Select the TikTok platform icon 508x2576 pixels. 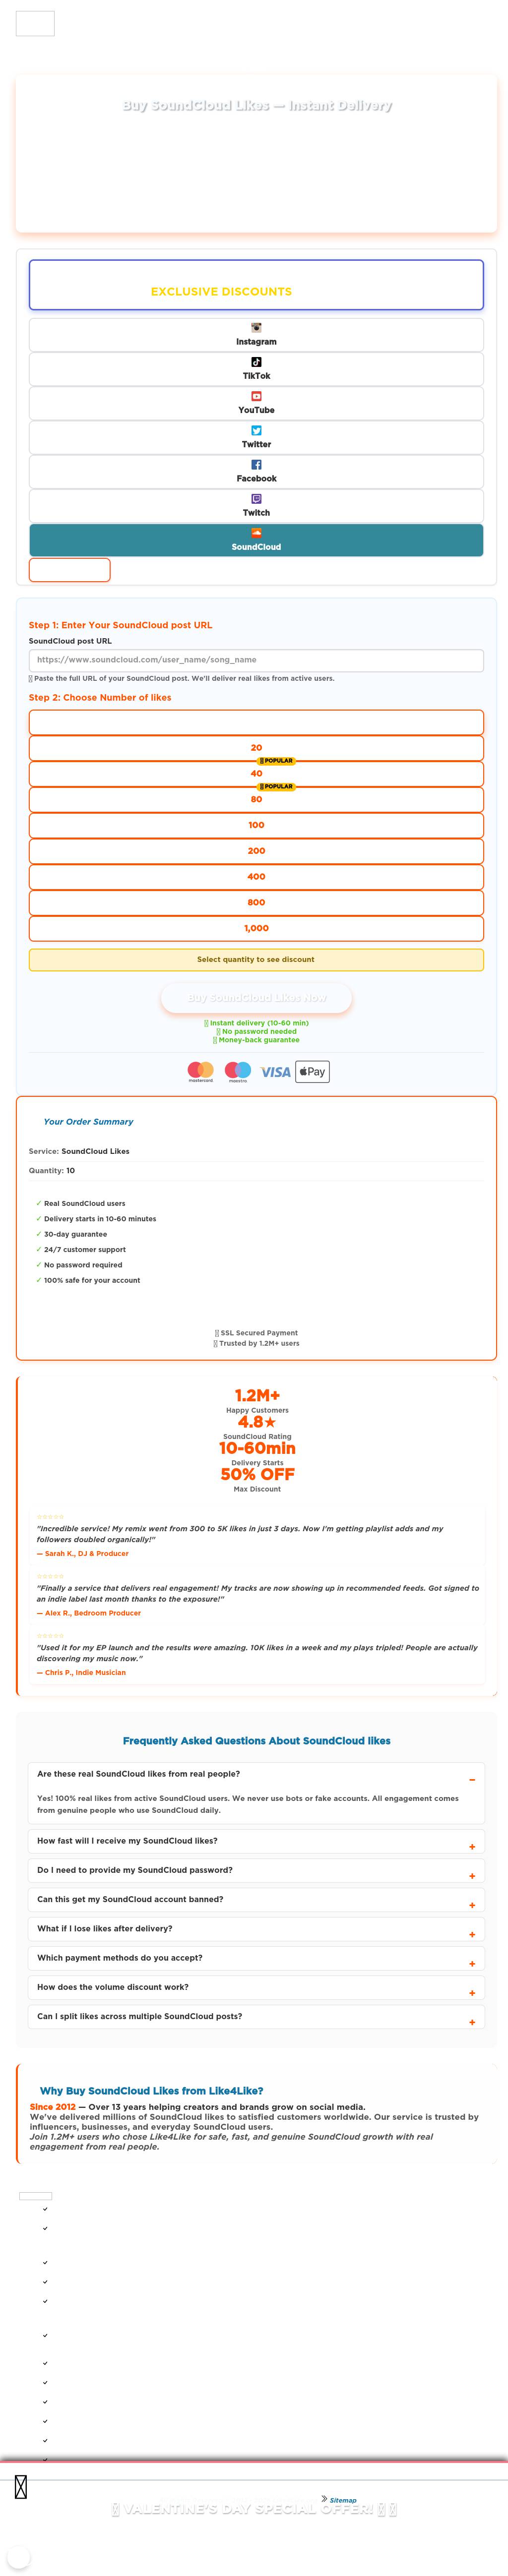256,362
